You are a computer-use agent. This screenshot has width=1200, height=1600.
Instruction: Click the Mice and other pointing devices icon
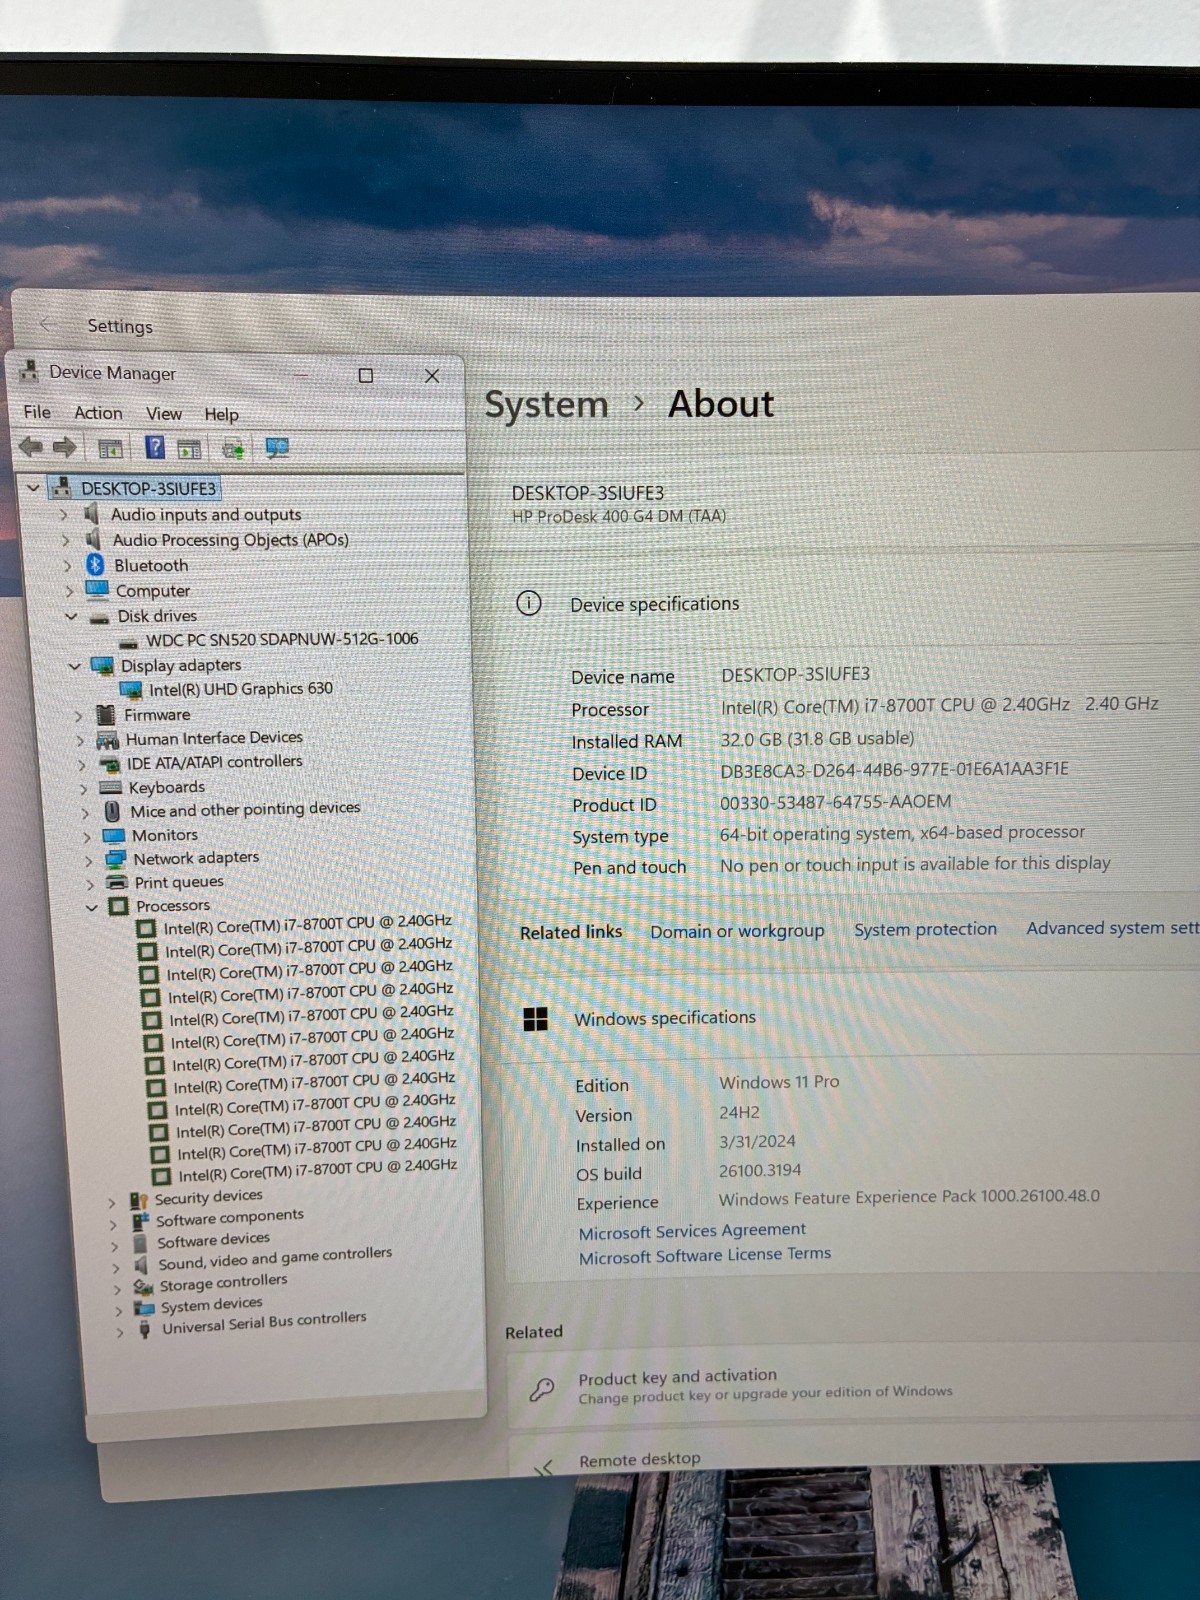click(x=113, y=811)
